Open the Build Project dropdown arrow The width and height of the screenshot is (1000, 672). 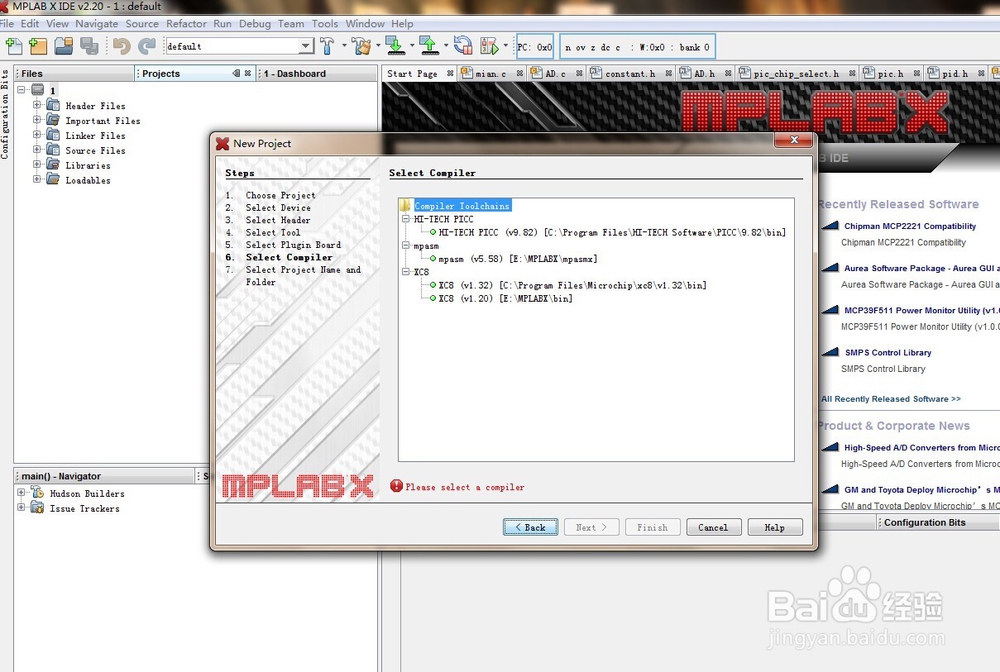[x=344, y=45]
